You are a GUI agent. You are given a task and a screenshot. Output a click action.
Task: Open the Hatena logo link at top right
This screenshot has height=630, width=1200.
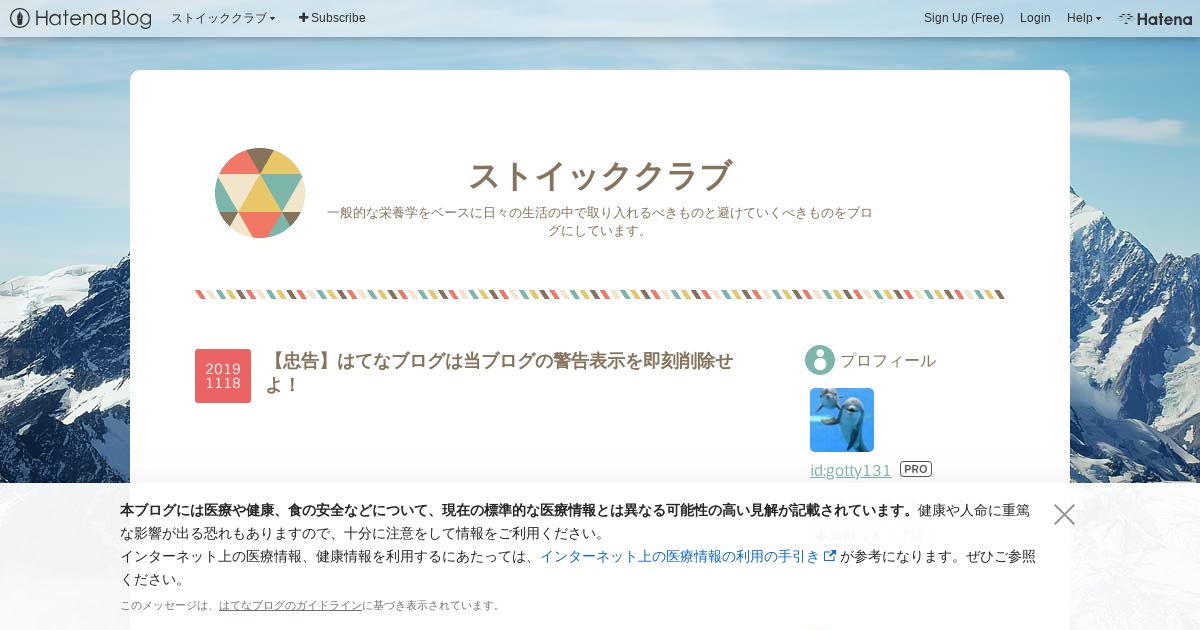[1155, 18]
